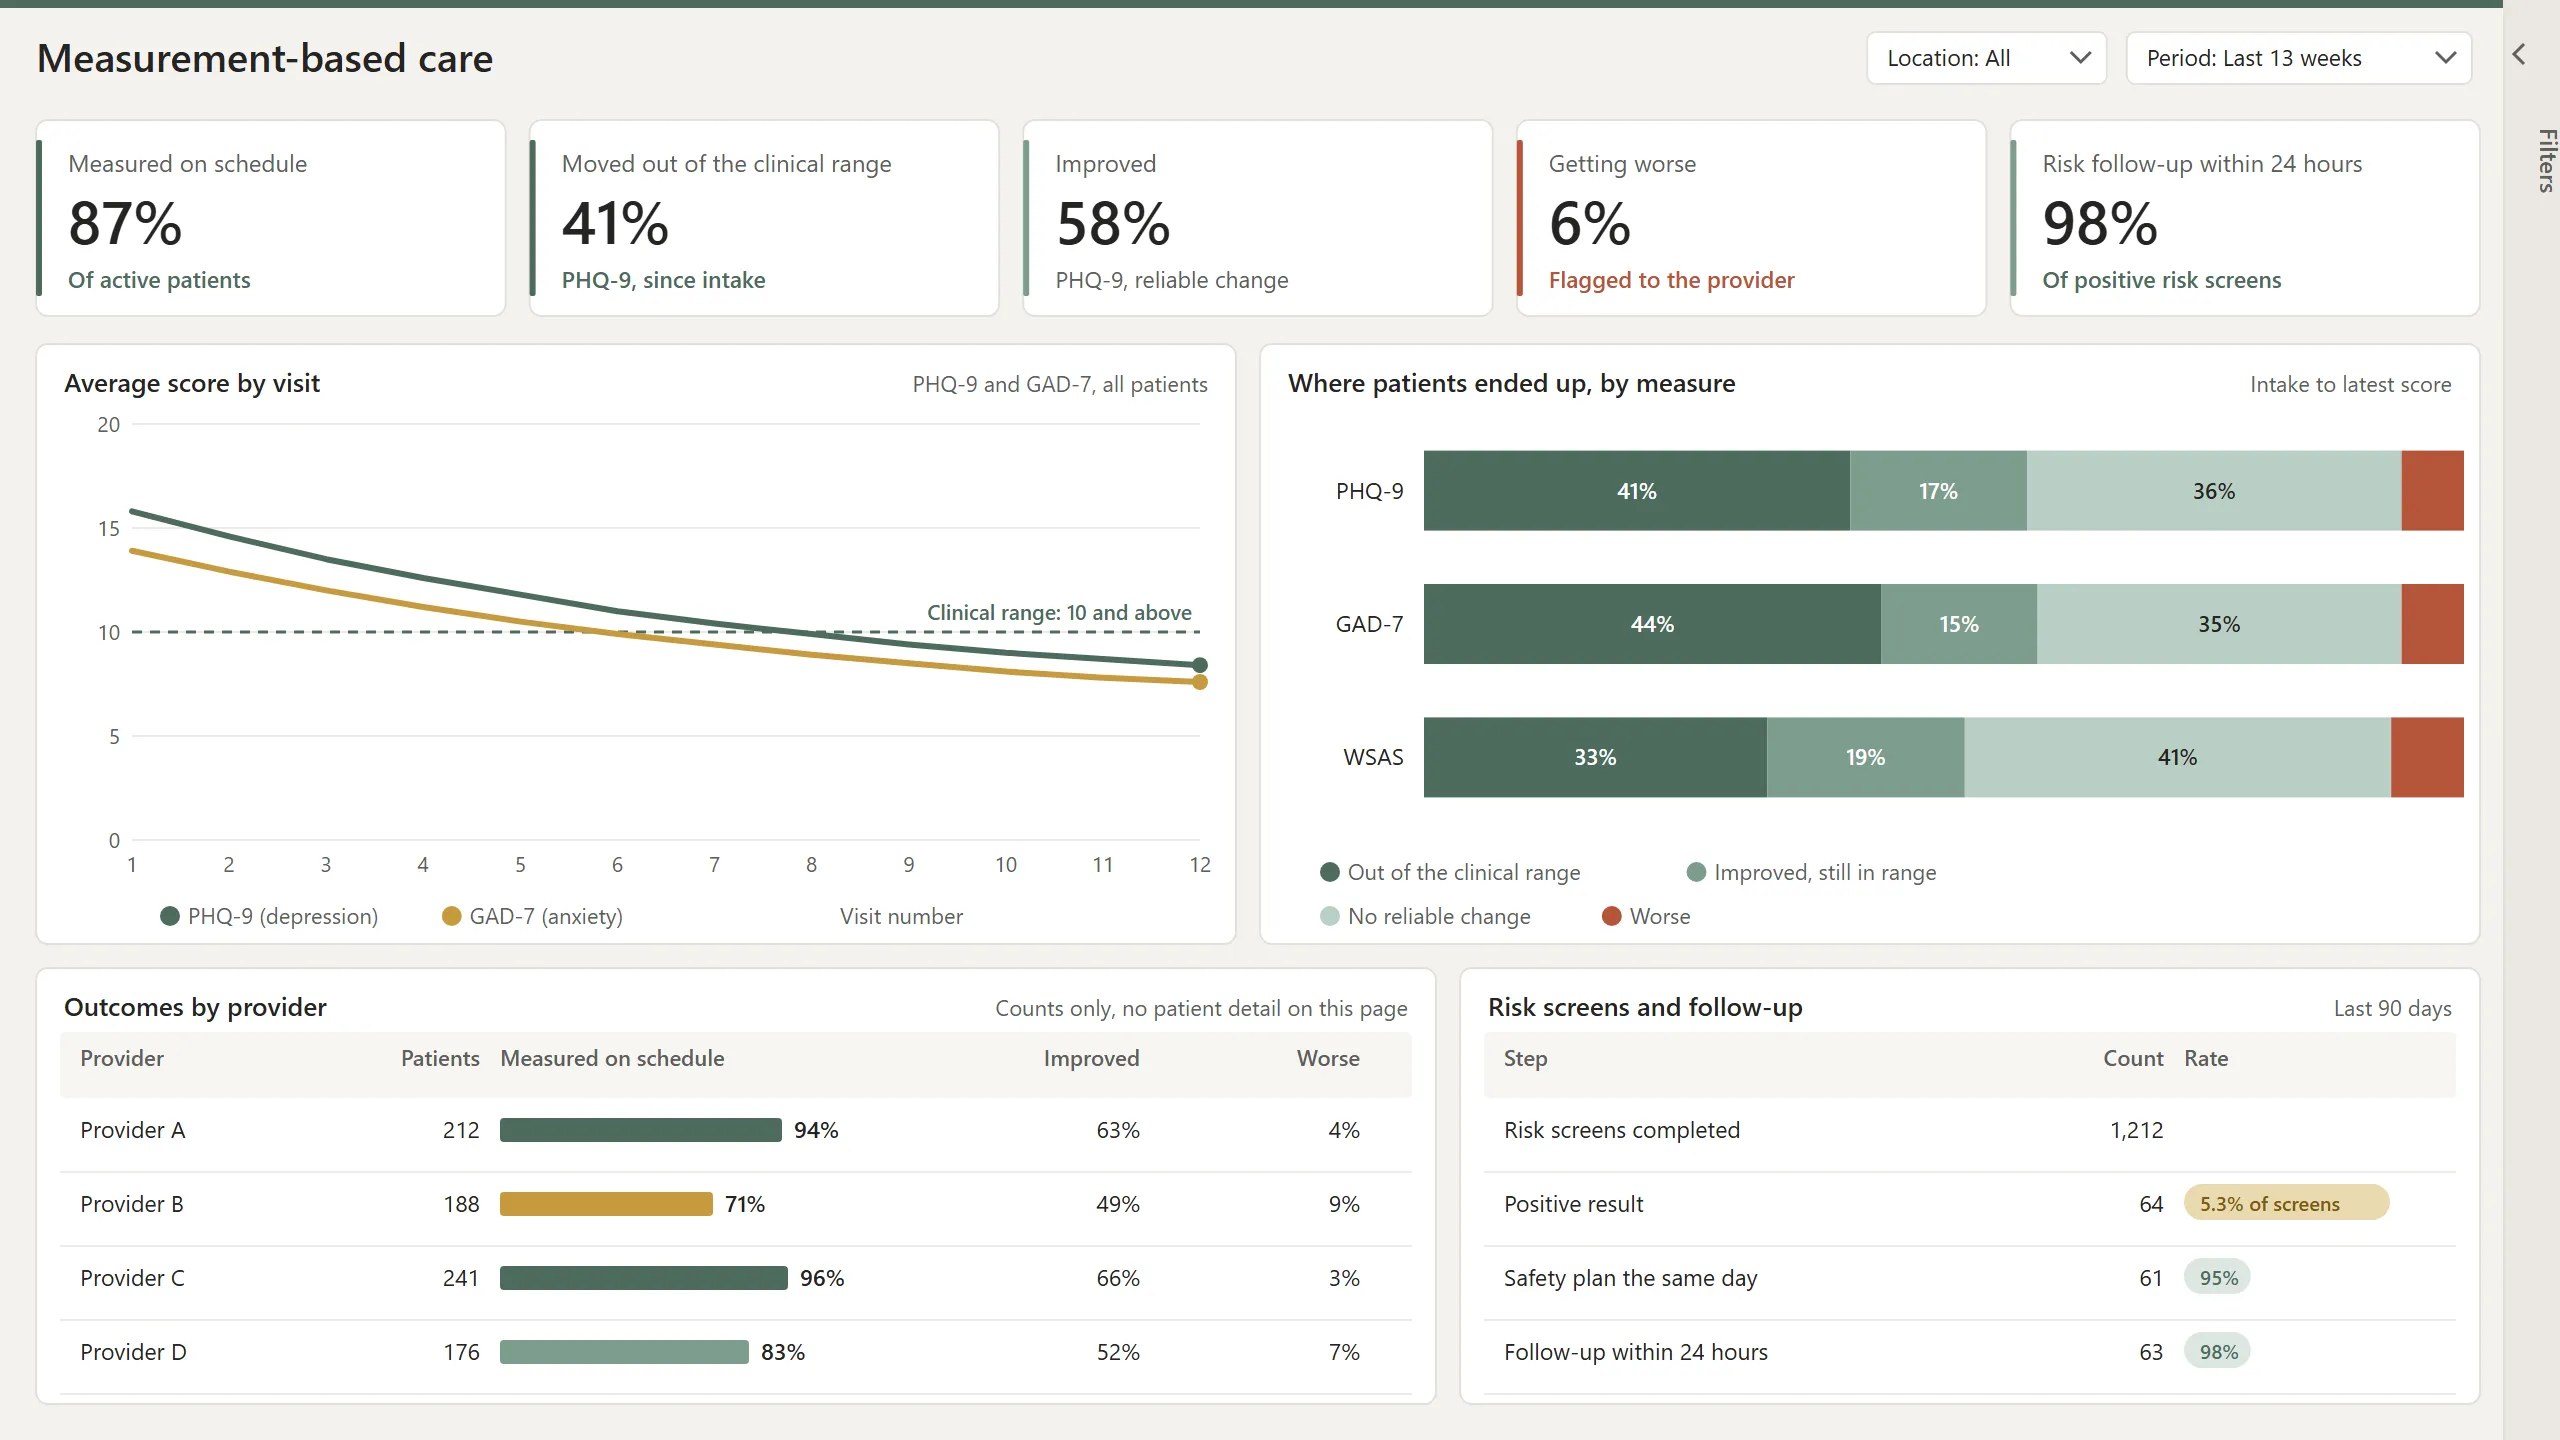This screenshot has width=2560, height=1440.
Task: Click WSAS 19% improved bar segment
Action: [x=1865, y=757]
